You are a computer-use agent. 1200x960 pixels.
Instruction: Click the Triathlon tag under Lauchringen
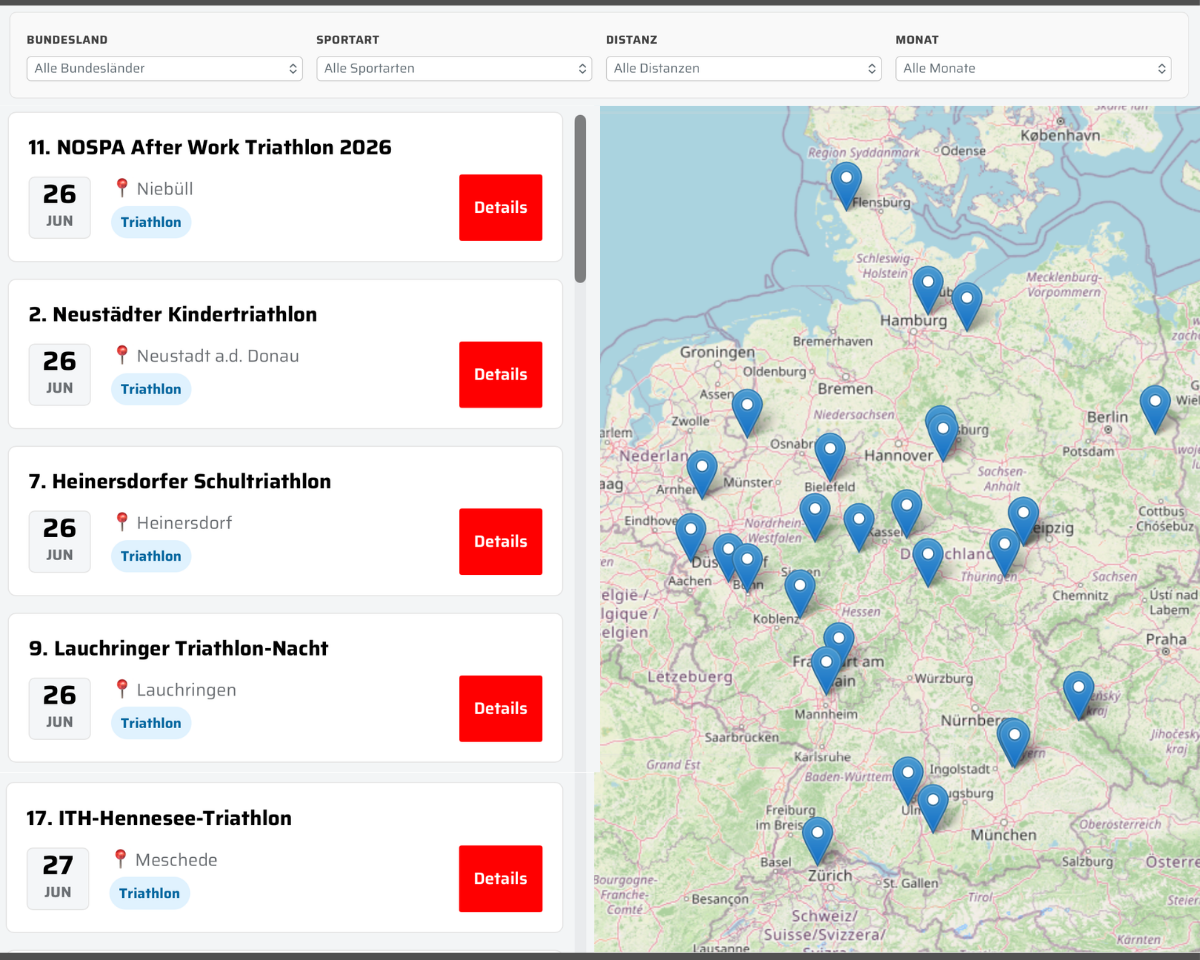151,723
